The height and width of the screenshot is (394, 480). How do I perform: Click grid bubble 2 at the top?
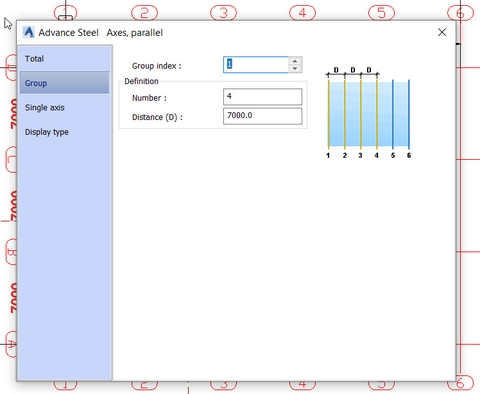point(144,13)
